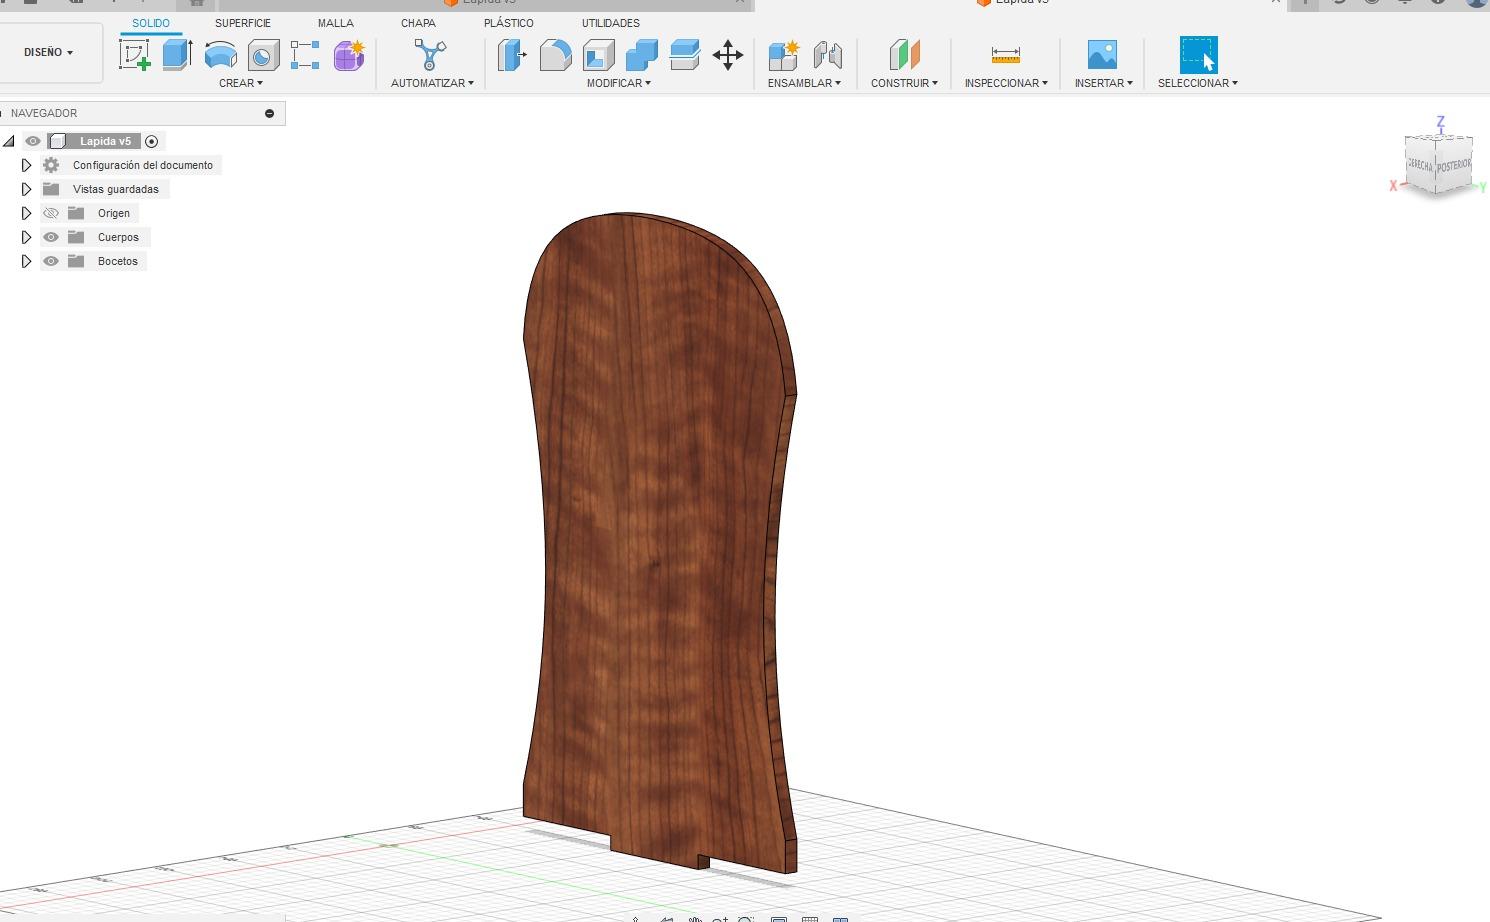Switch to the MALLA tab
The height and width of the screenshot is (922, 1490).
click(x=336, y=23)
